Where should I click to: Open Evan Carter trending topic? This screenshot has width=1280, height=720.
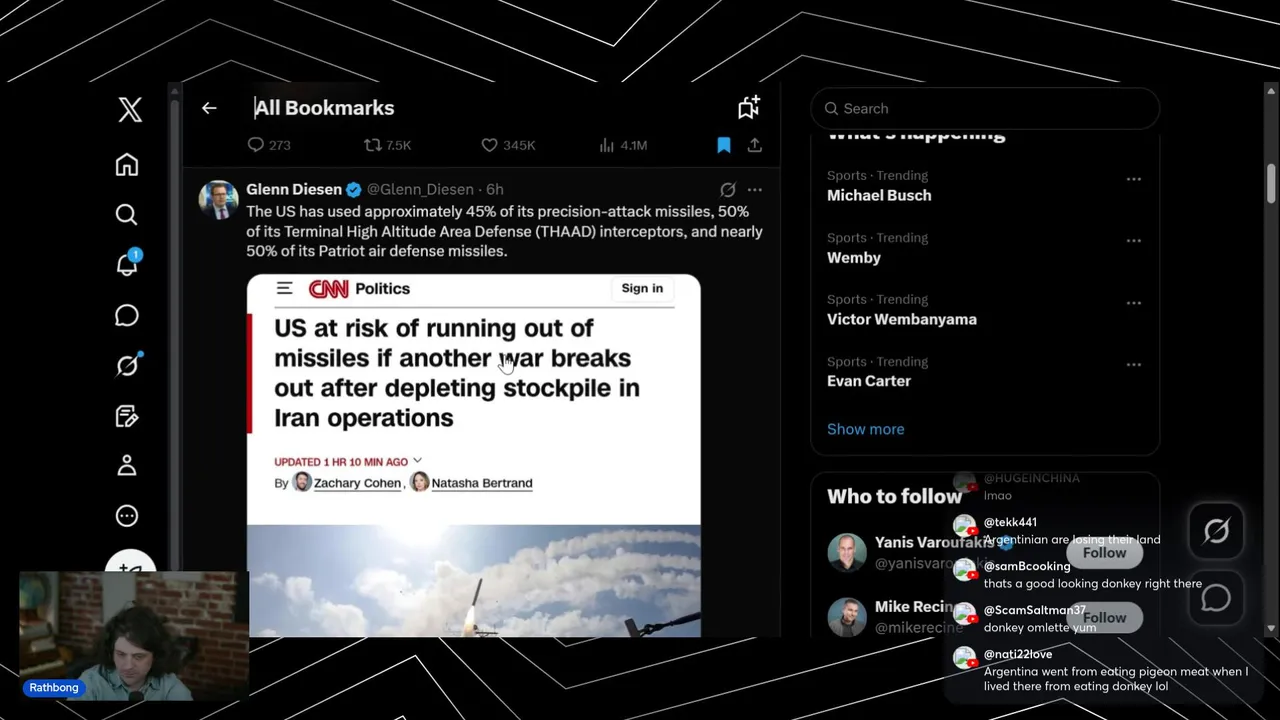point(869,381)
